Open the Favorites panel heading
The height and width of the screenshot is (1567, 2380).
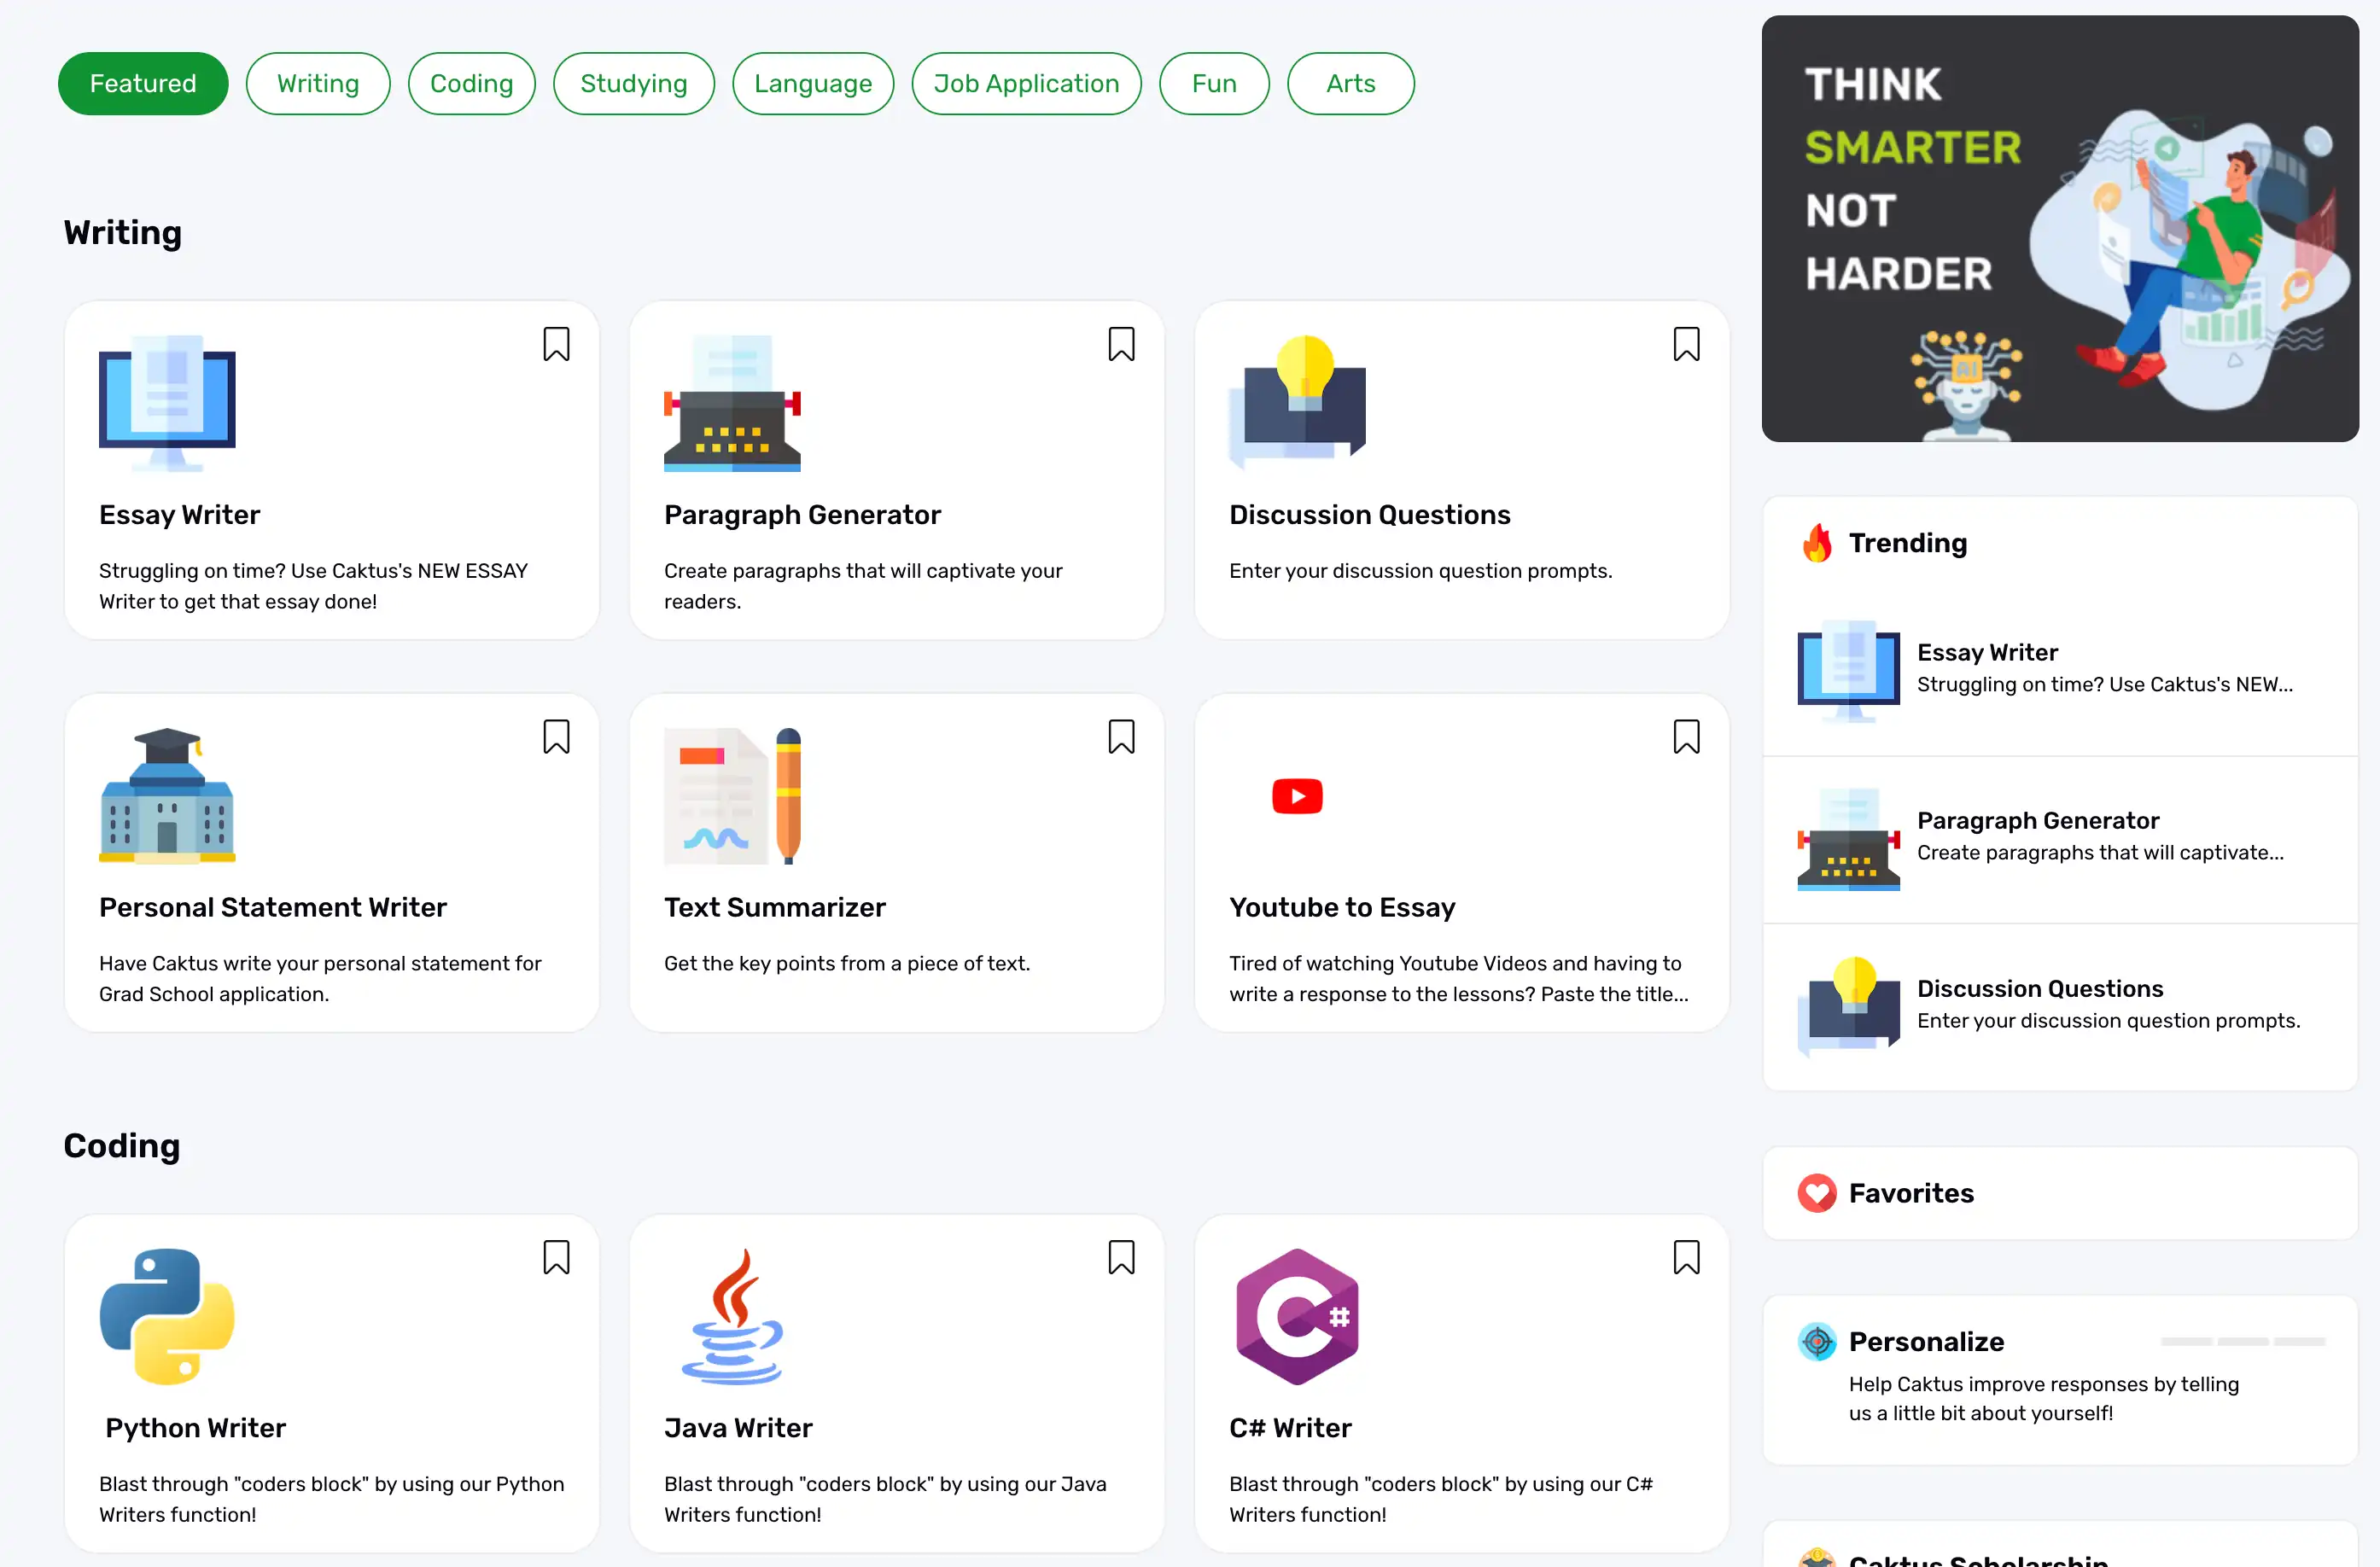(1911, 1193)
